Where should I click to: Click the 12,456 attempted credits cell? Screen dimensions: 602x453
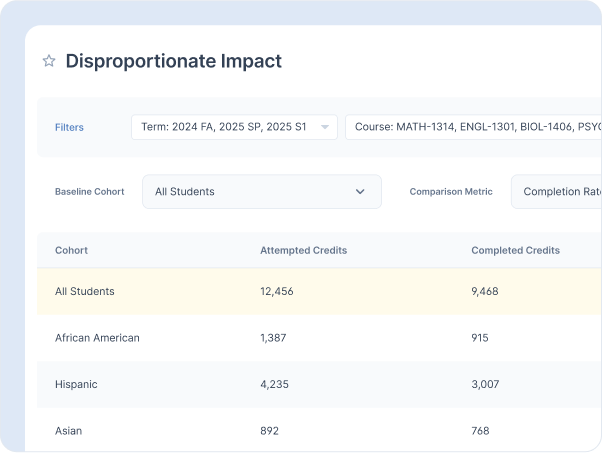click(x=277, y=291)
